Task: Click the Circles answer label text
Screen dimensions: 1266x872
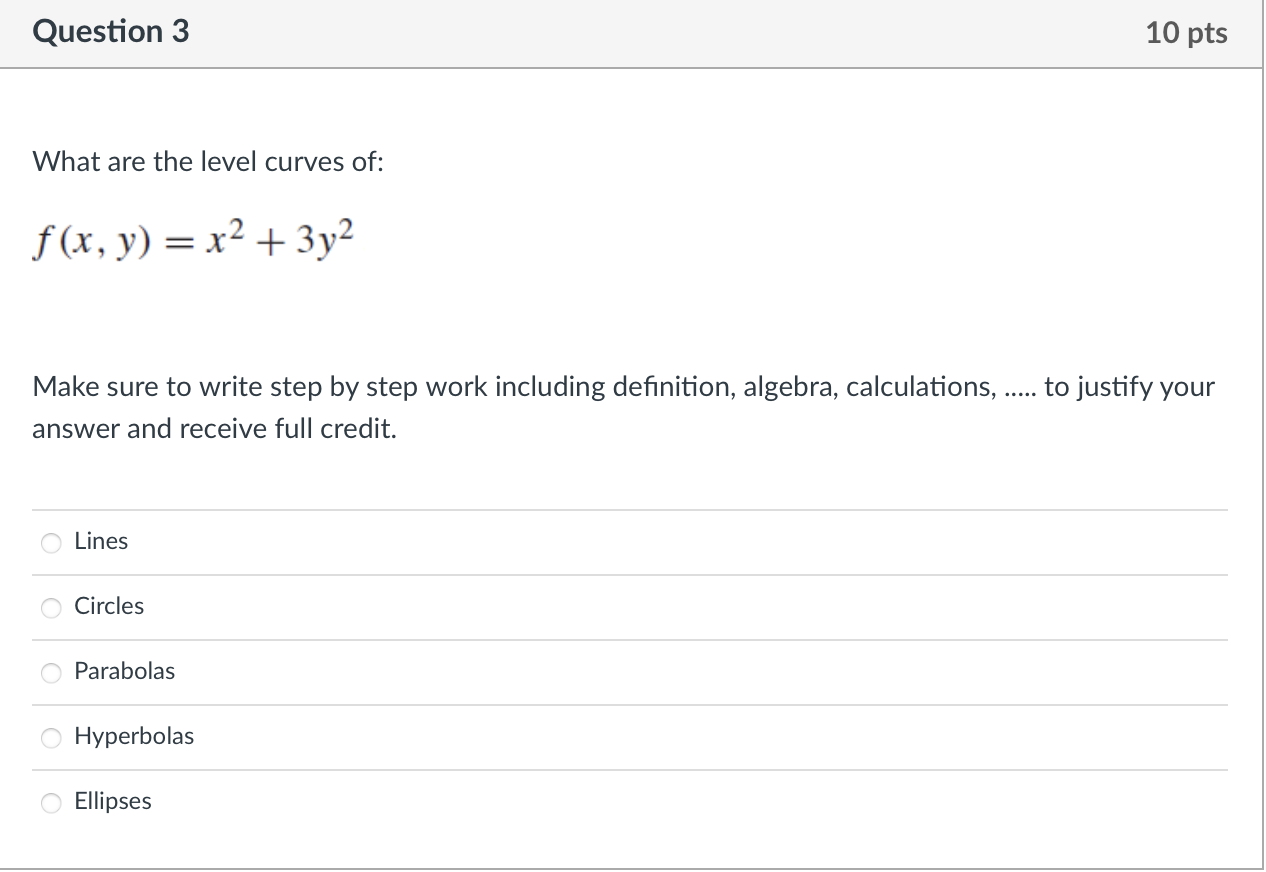Action: pyautogui.click(x=109, y=606)
